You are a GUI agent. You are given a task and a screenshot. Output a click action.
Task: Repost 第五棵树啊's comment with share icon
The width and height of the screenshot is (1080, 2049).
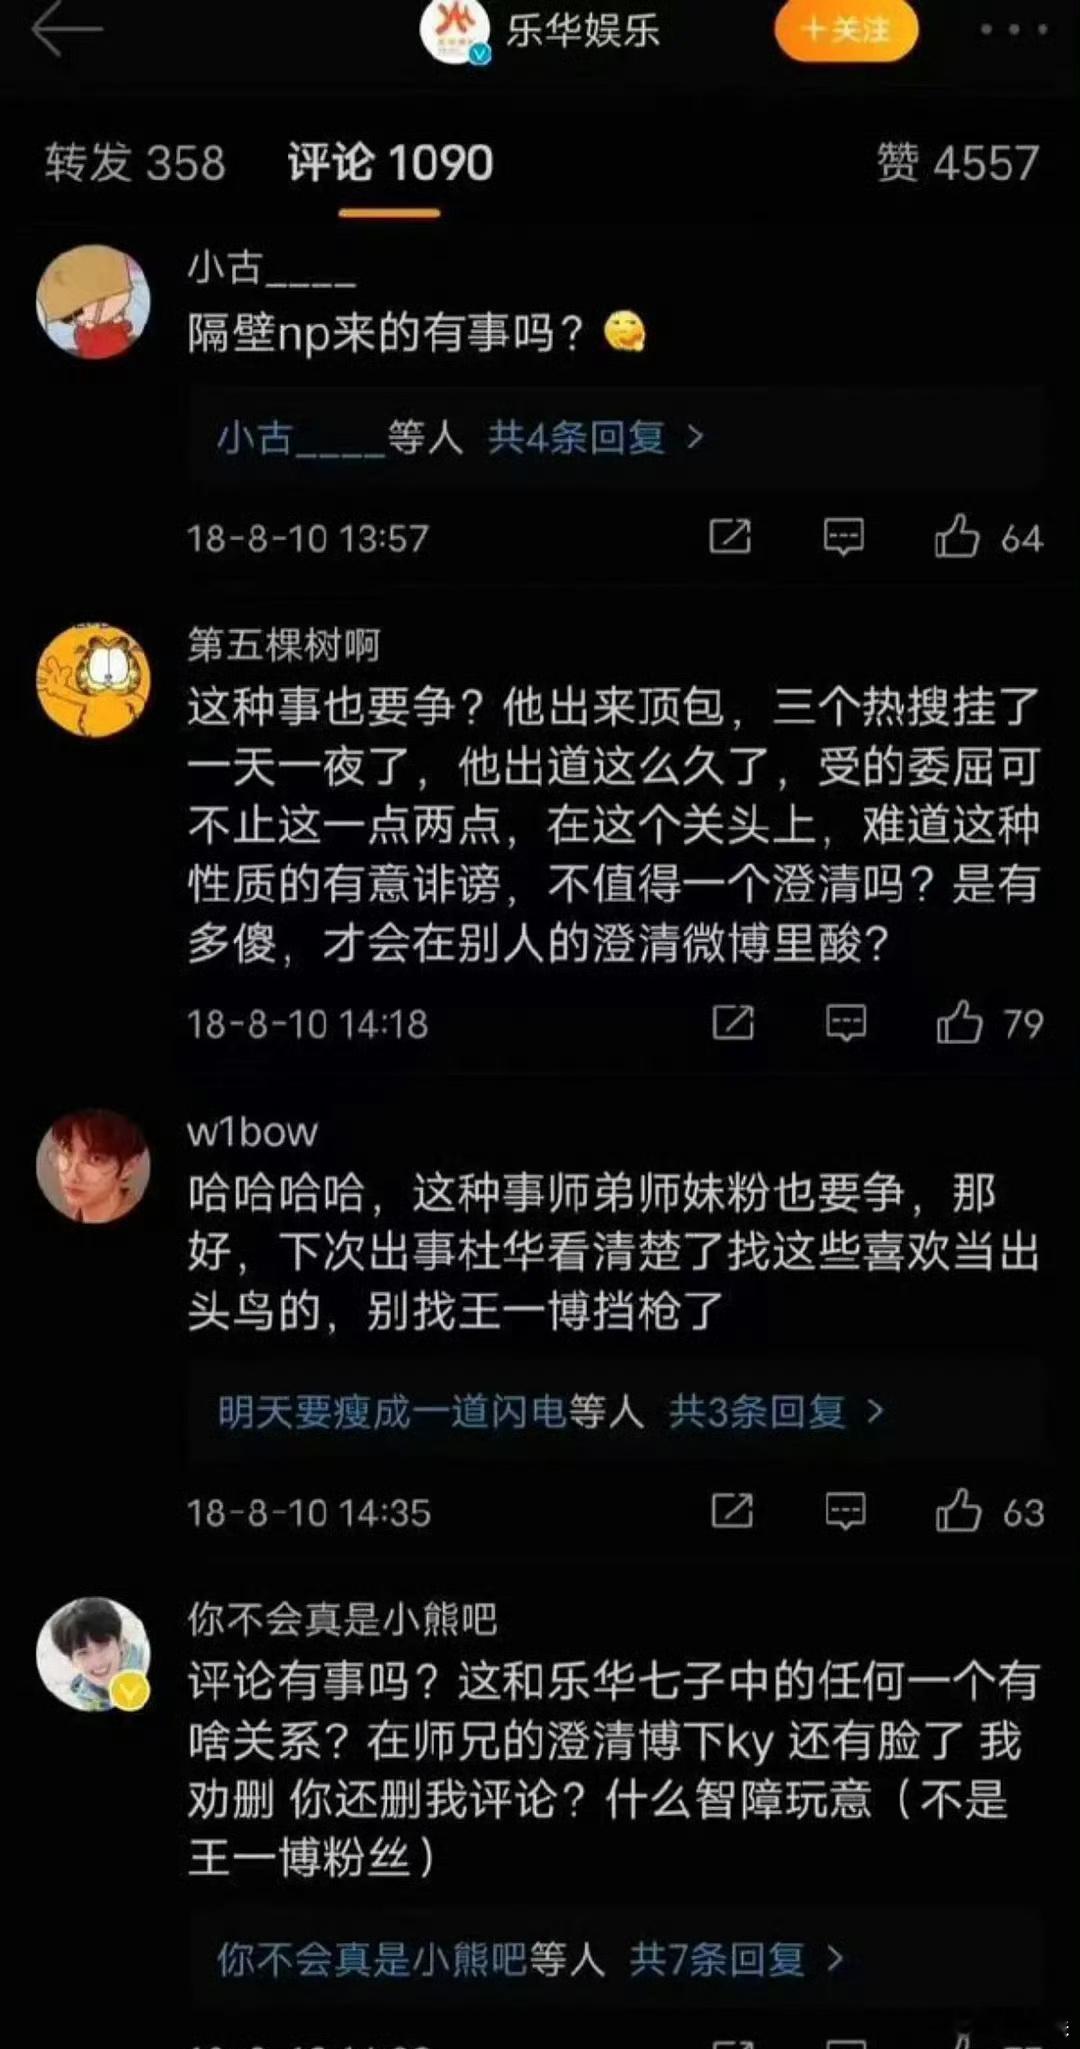coord(733,1023)
